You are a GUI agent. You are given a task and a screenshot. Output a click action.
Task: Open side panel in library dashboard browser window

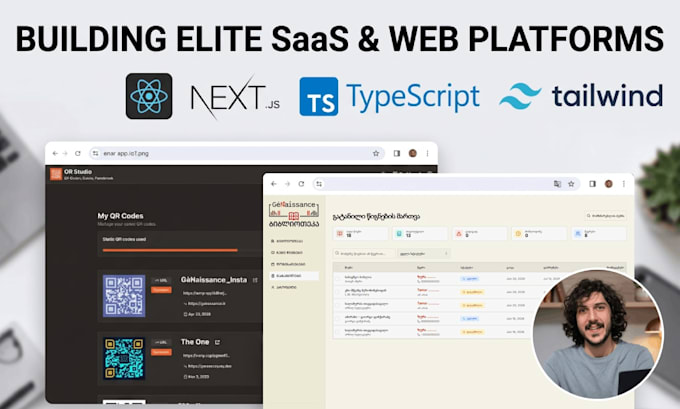[592, 184]
